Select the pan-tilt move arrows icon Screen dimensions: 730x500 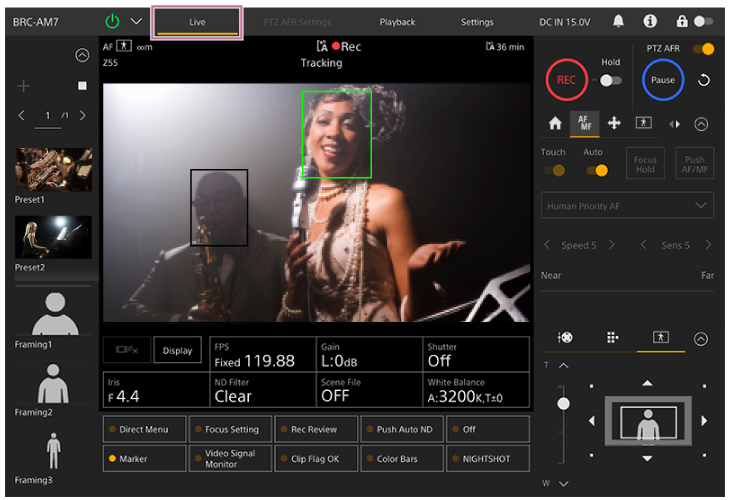pyautogui.click(x=614, y=123)
